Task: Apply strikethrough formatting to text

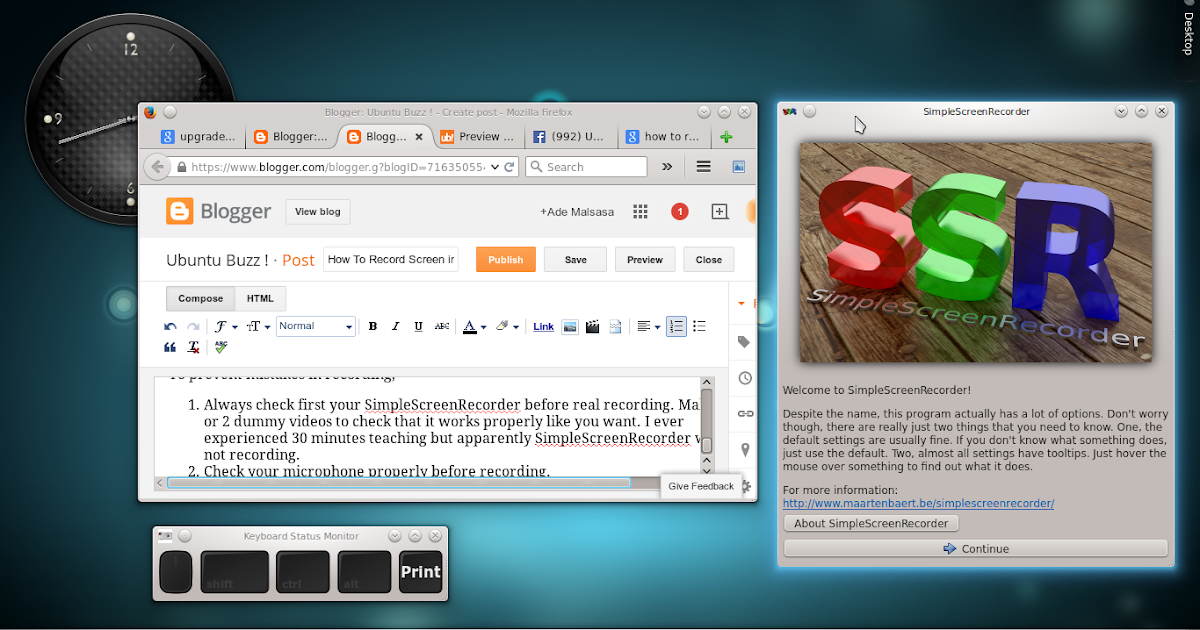Action: [442, 326]
